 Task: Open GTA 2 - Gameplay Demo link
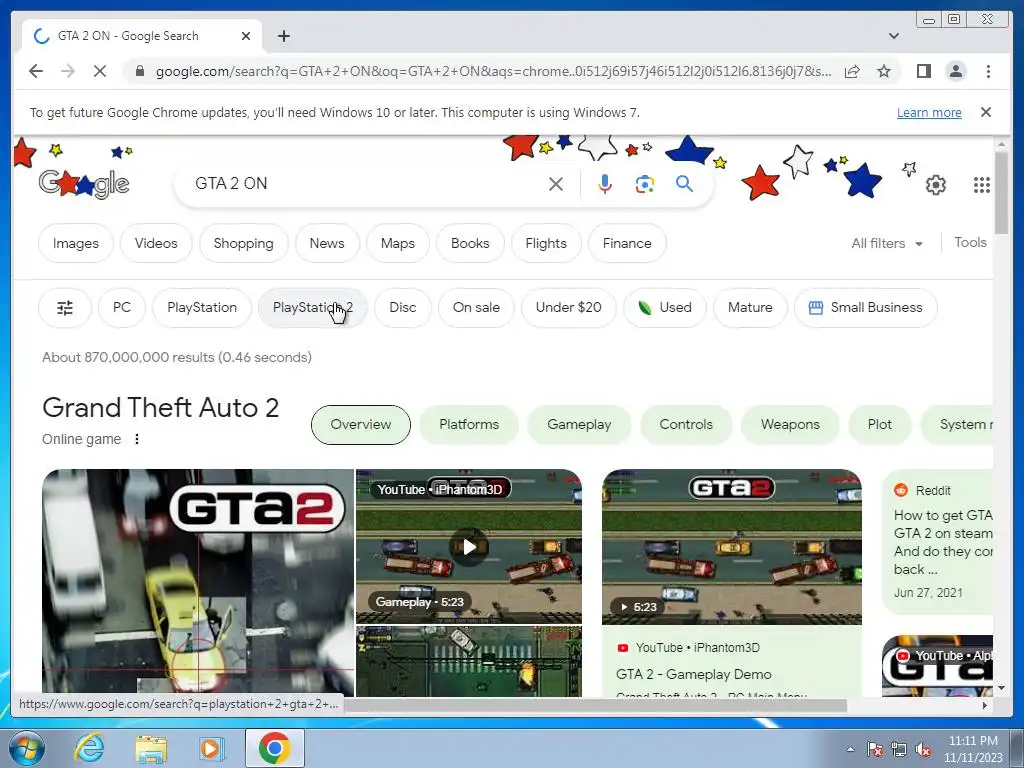coord(694,674)
